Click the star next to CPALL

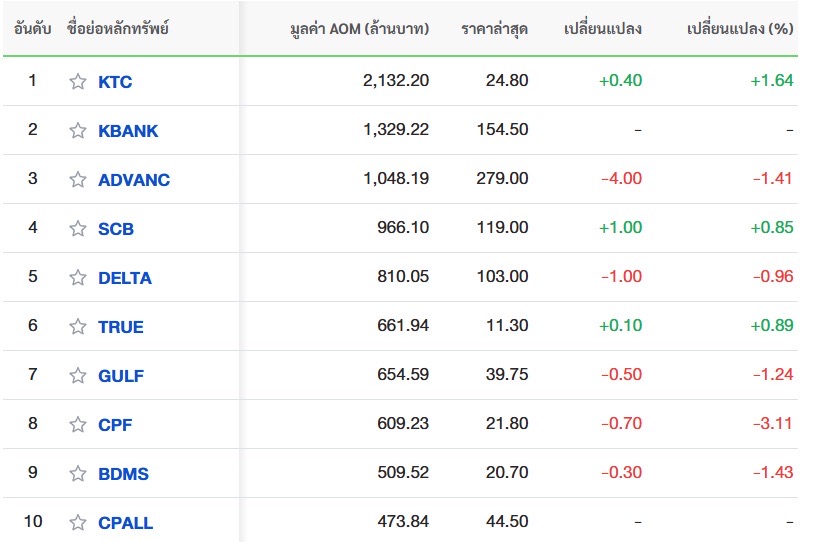[77, 522]
